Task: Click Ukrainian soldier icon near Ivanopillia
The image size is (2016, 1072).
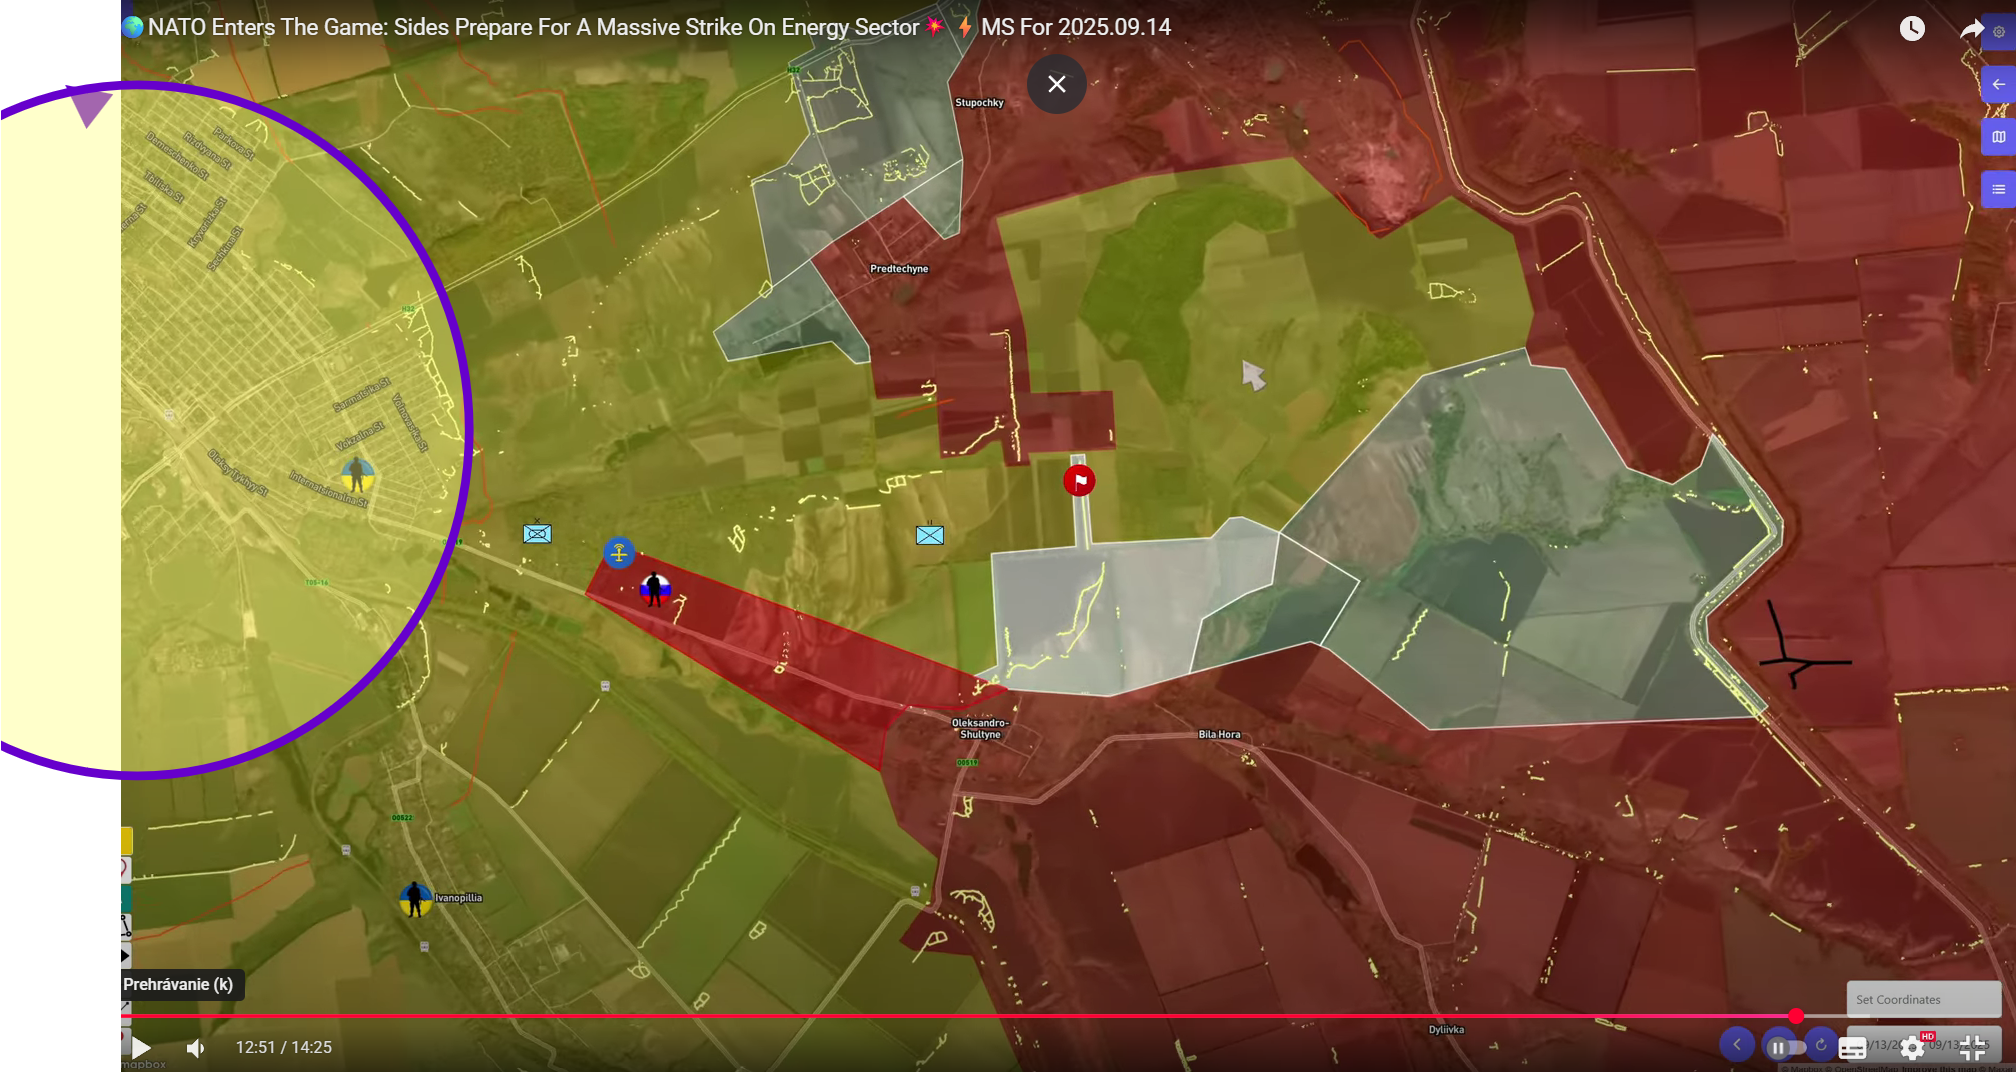Action: pos(415,898)
